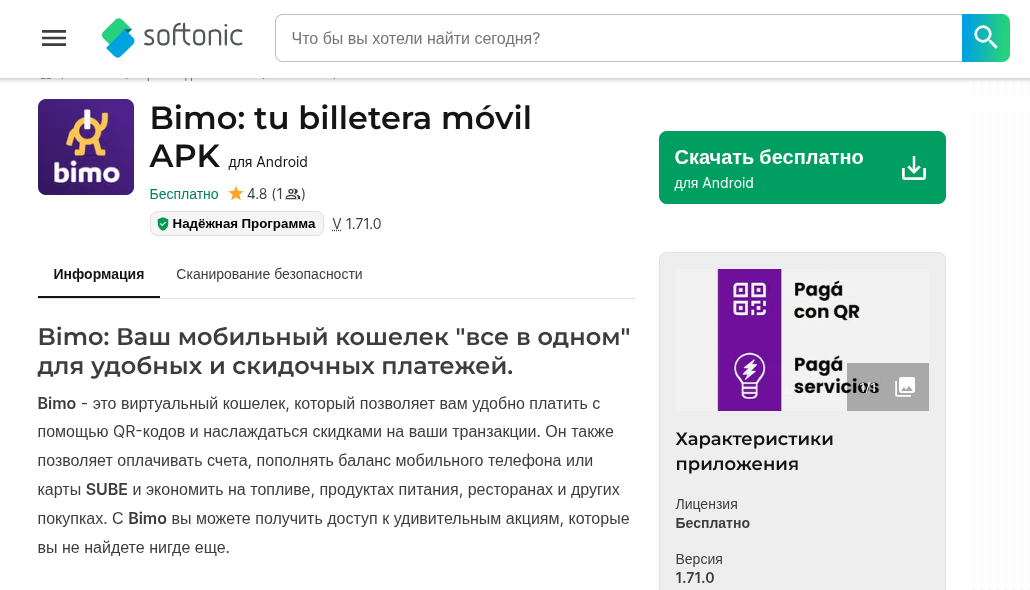Click the user votes people icon

[293, 194]
